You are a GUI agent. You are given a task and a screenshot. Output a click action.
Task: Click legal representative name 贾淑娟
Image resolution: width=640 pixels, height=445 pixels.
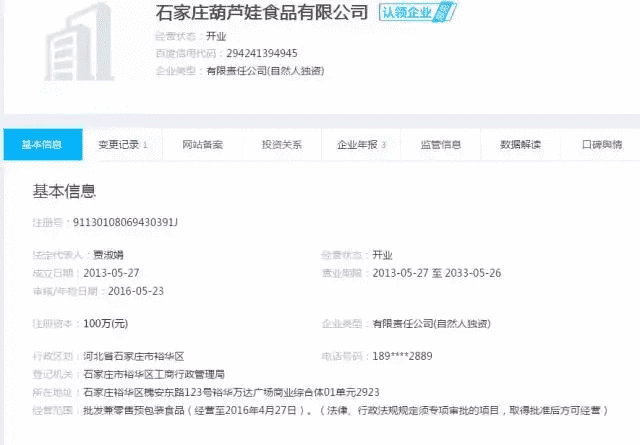108,255
